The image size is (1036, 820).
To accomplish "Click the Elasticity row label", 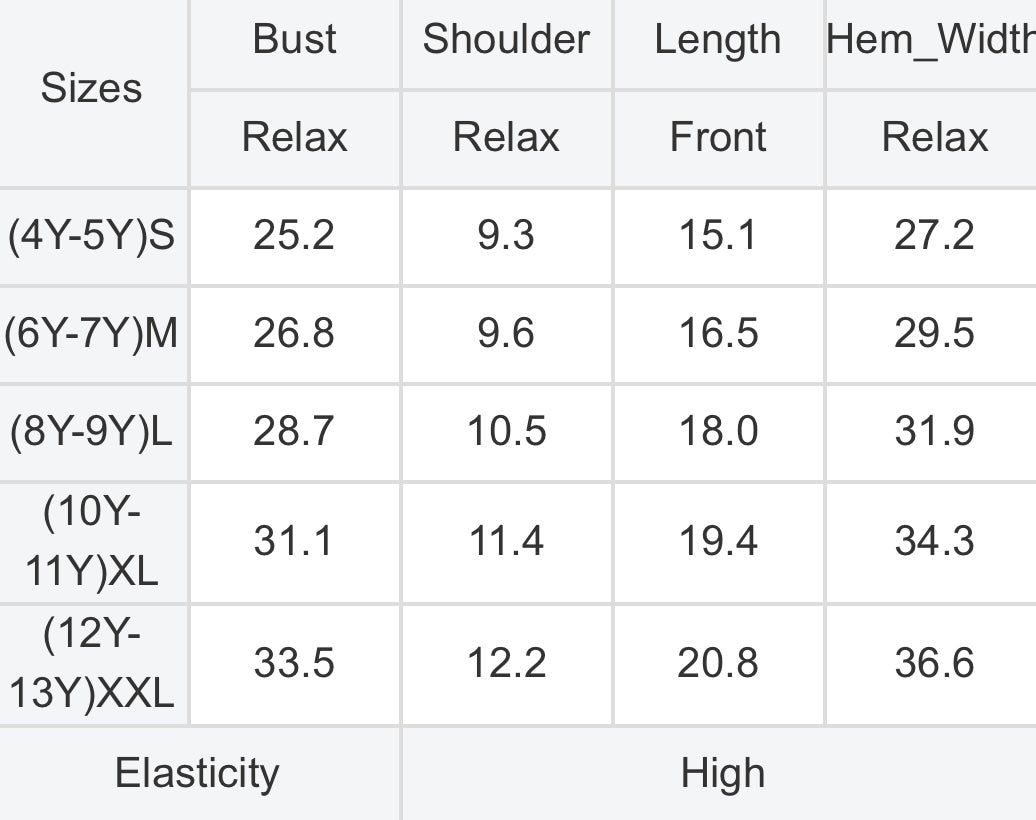I will click(x=197, y=773).
